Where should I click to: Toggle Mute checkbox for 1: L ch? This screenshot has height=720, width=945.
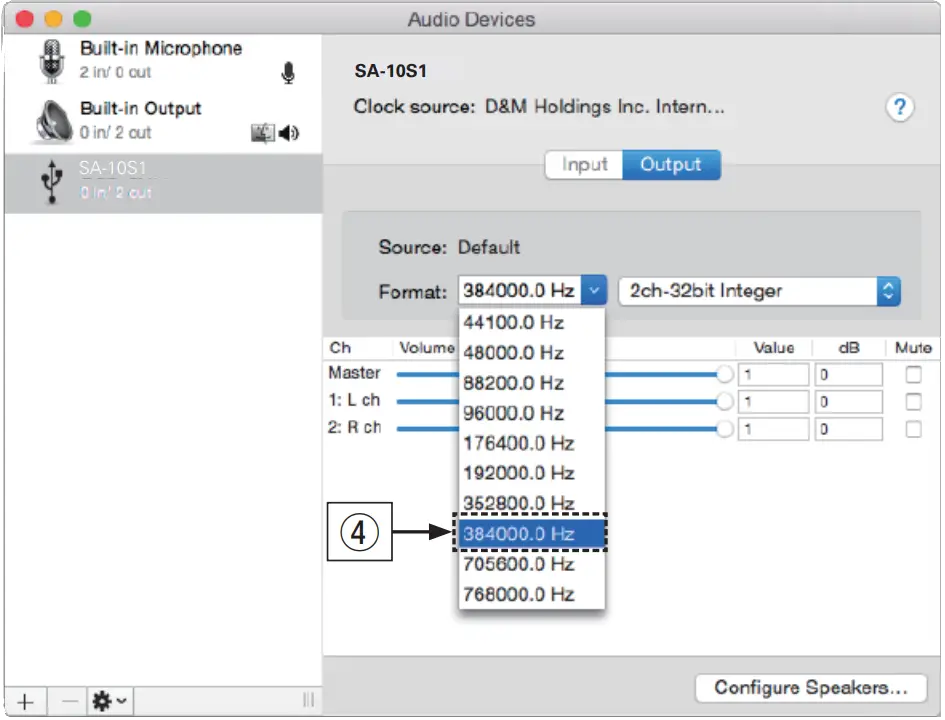[912, 401]
